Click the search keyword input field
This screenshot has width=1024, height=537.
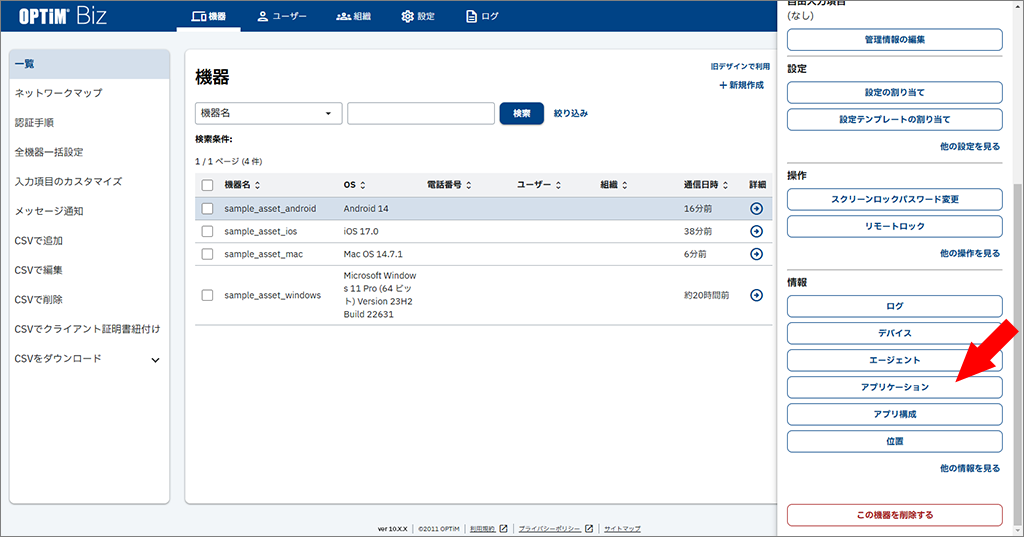[x=421, y=113]
